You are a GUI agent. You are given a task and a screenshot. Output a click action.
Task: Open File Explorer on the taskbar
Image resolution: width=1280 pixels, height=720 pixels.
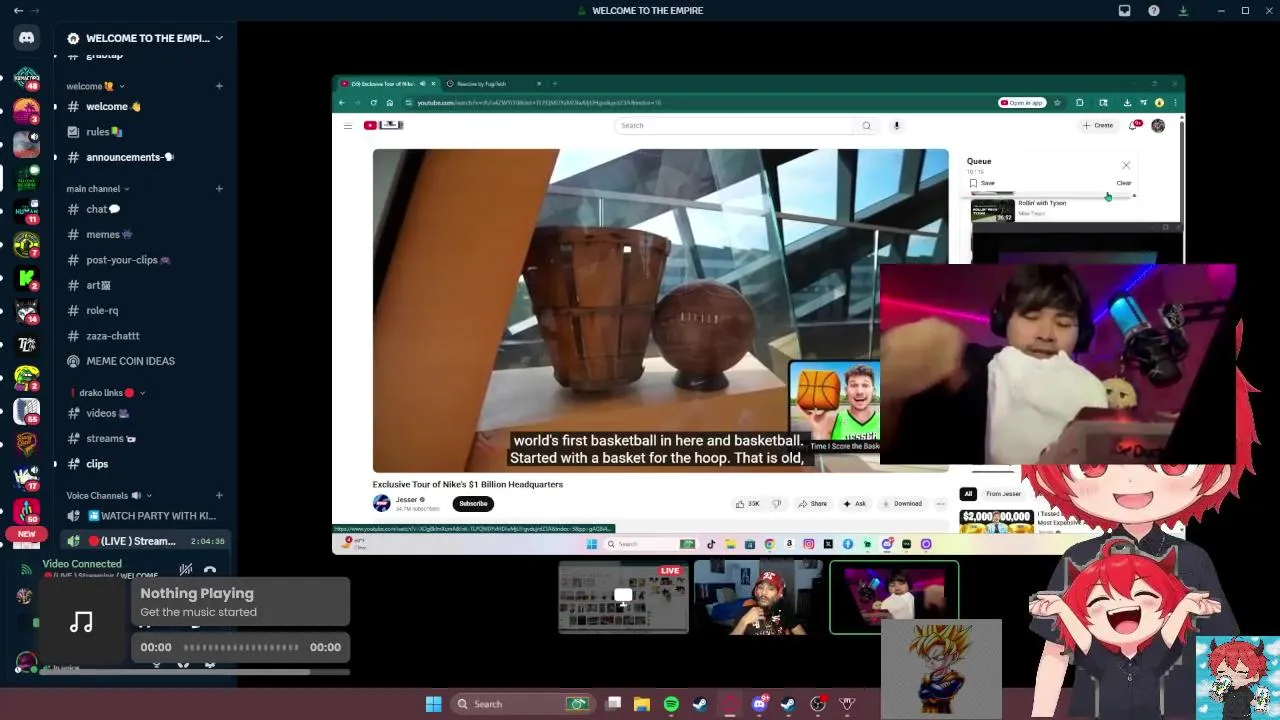642,704
